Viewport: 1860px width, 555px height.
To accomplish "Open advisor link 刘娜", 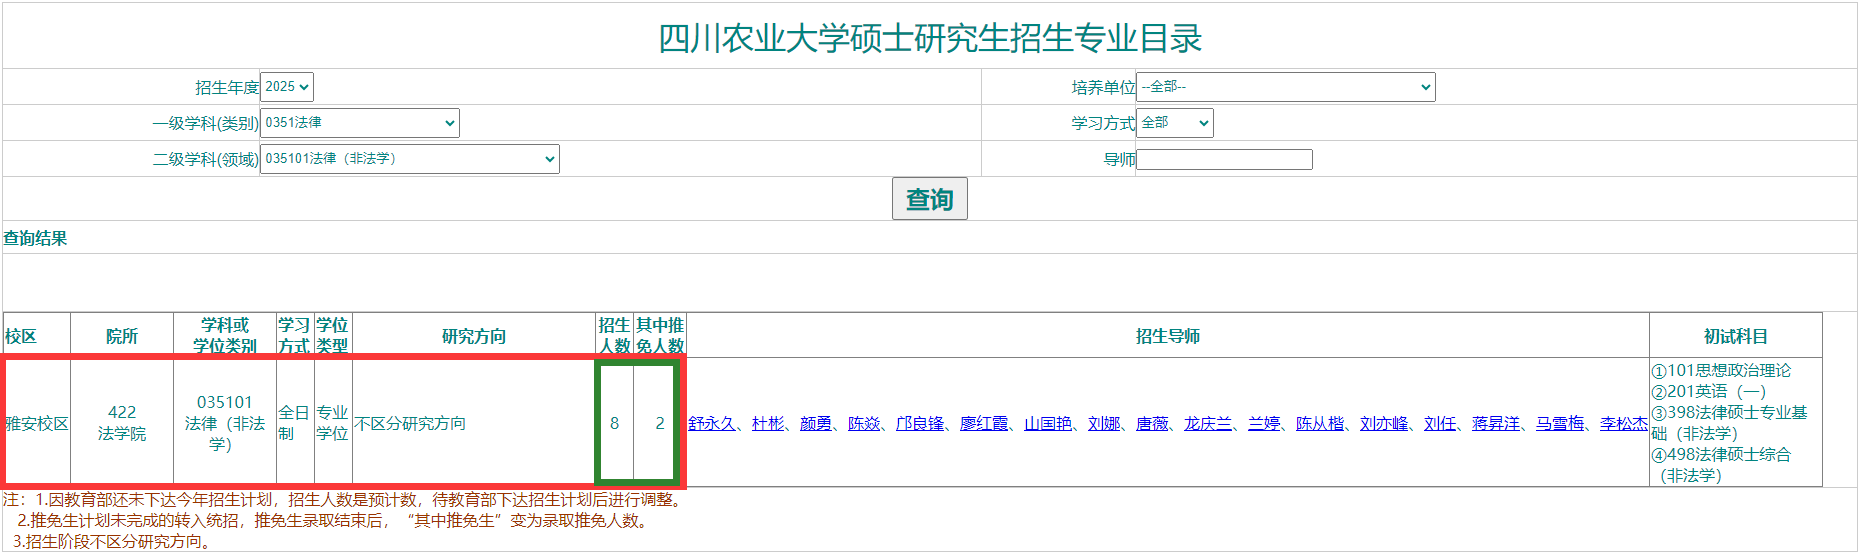I will tap(1104, 423).
